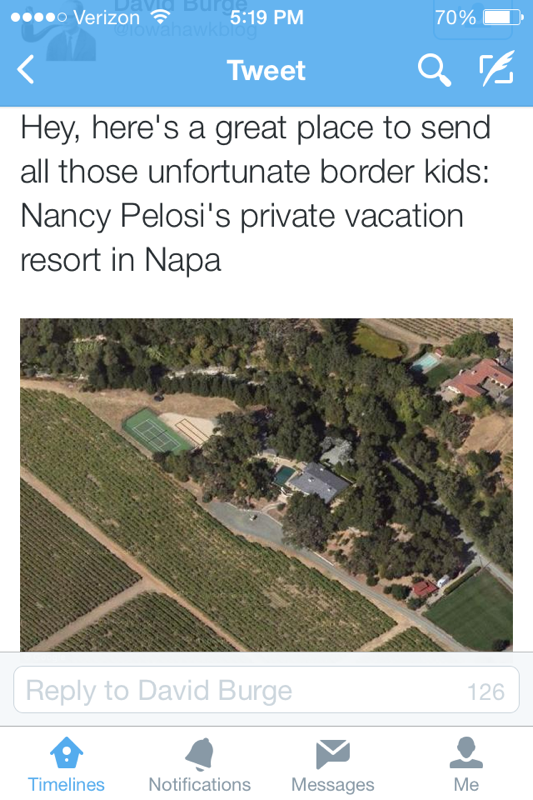
Task: Tap the 5:19 PM clock
Action: tap(266, 17)
